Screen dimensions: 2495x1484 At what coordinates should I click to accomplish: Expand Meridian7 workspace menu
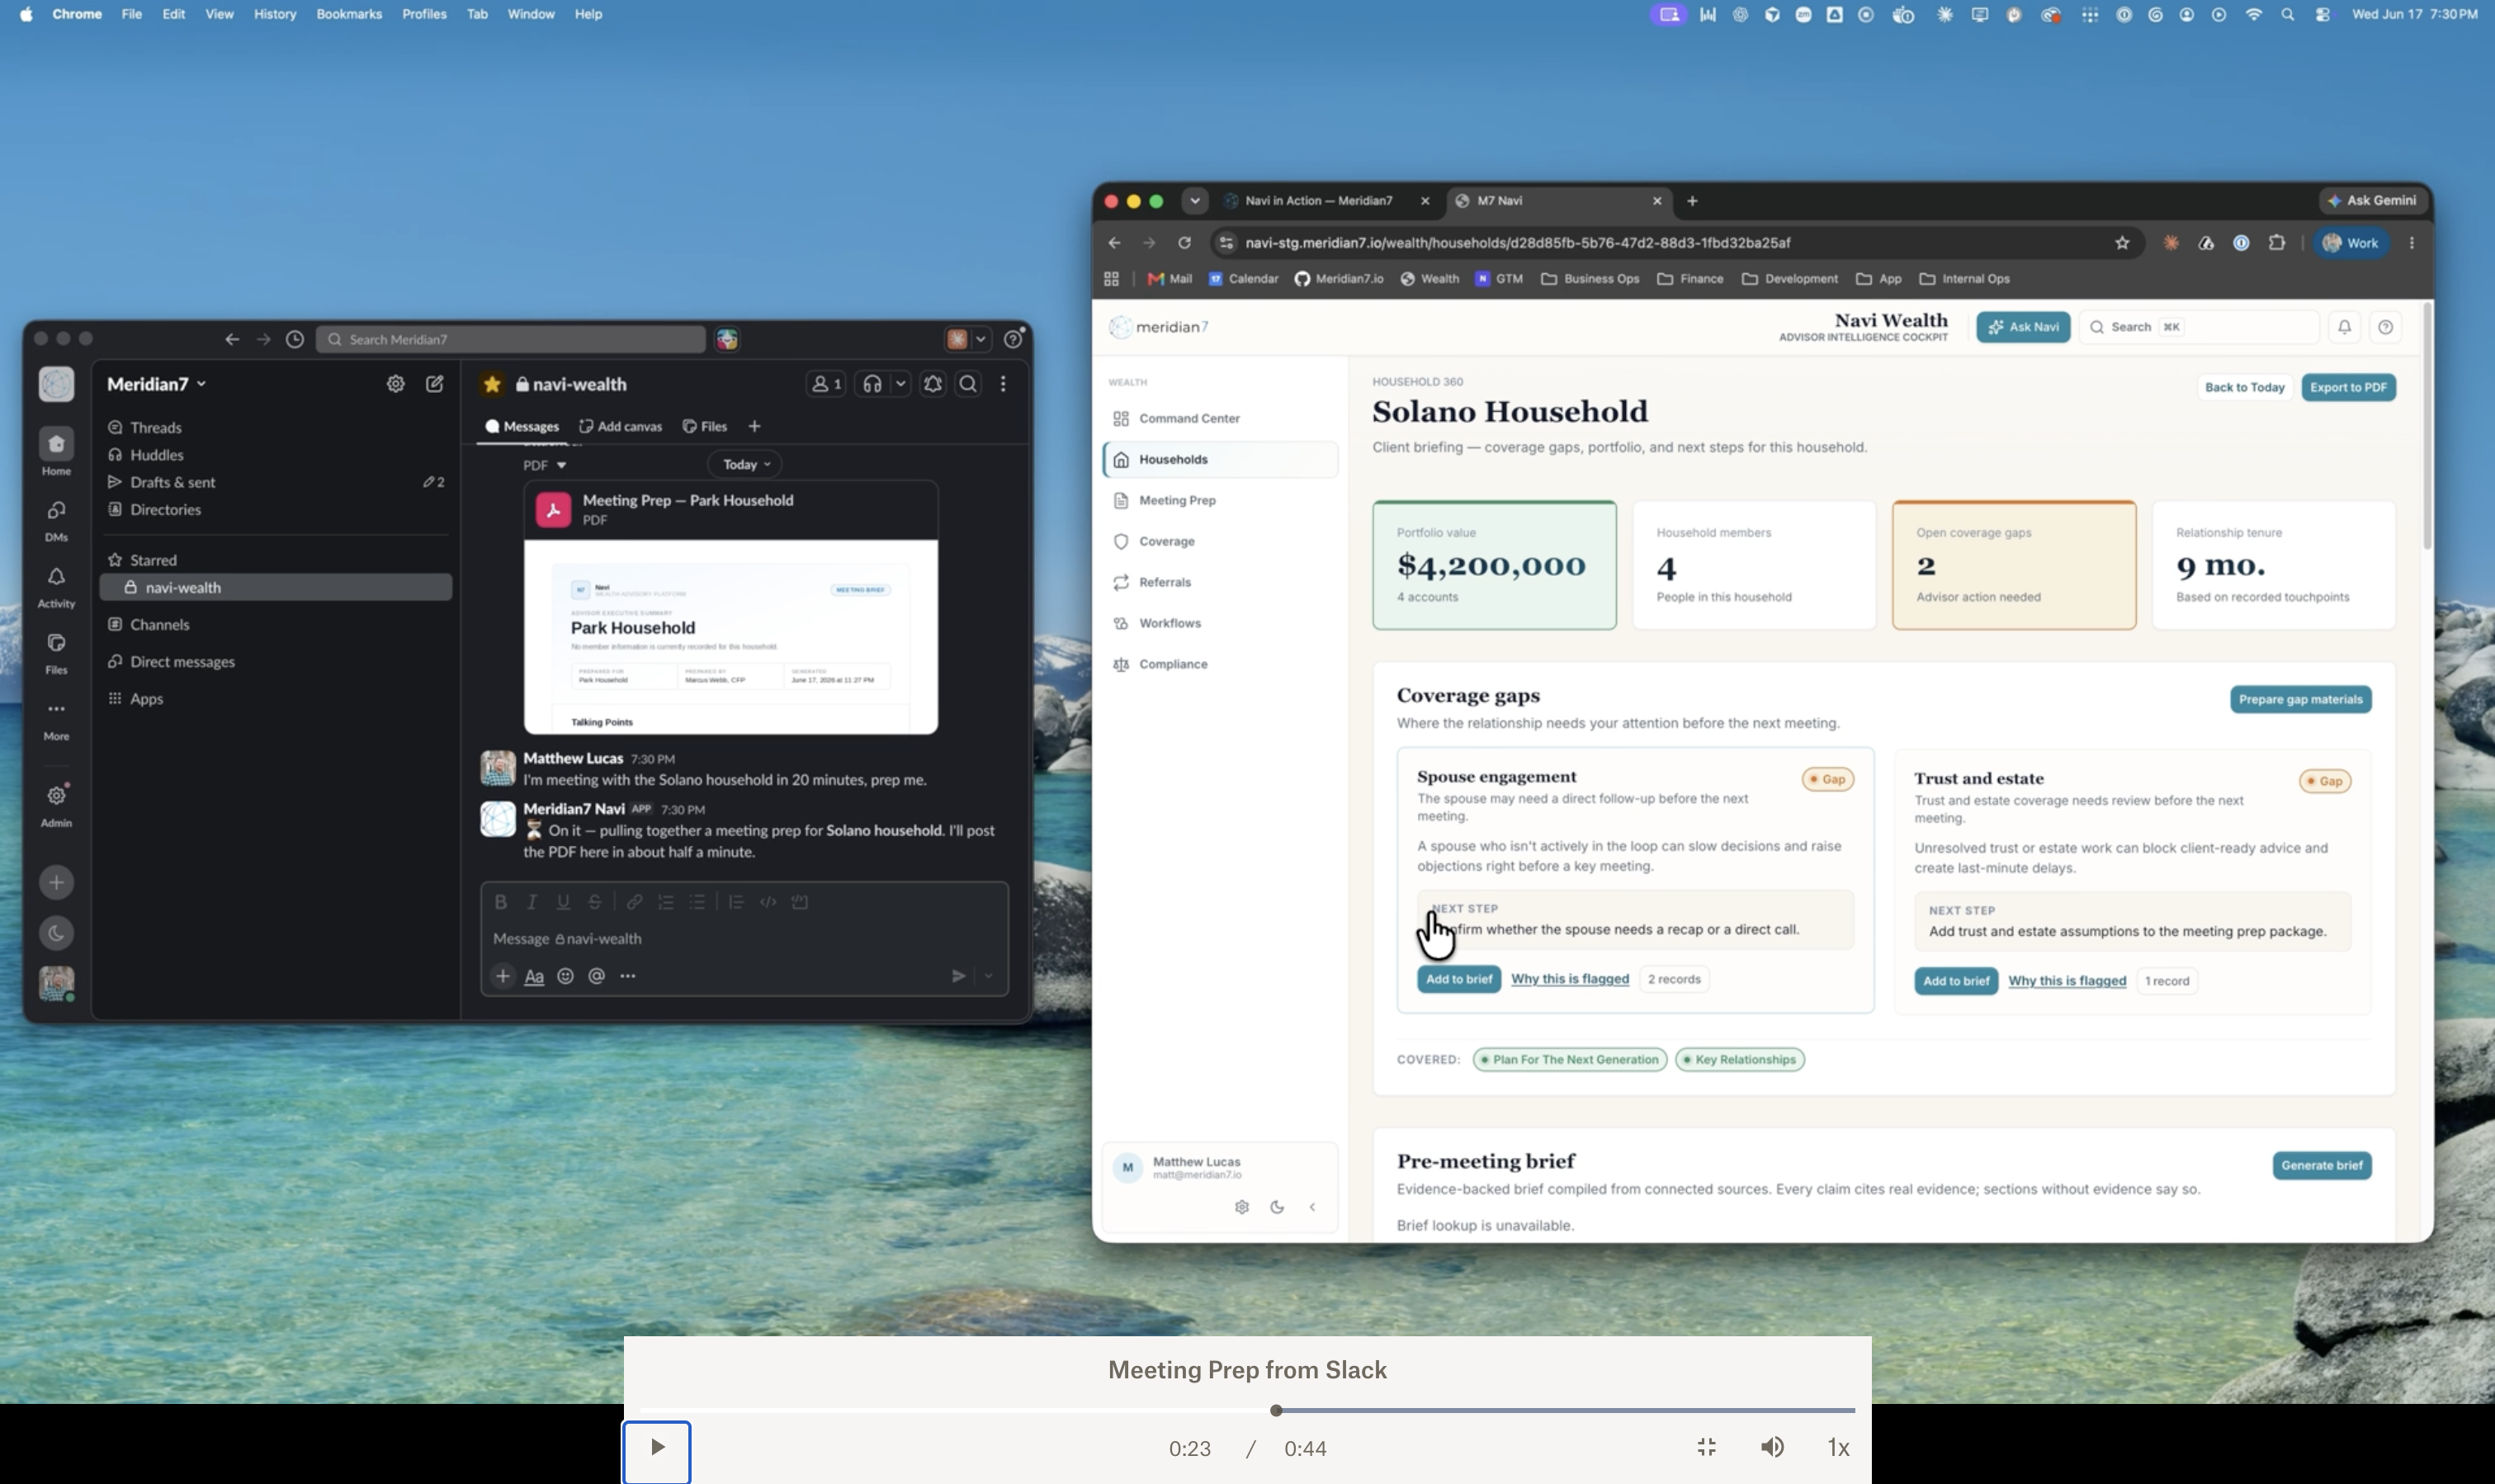156,384
